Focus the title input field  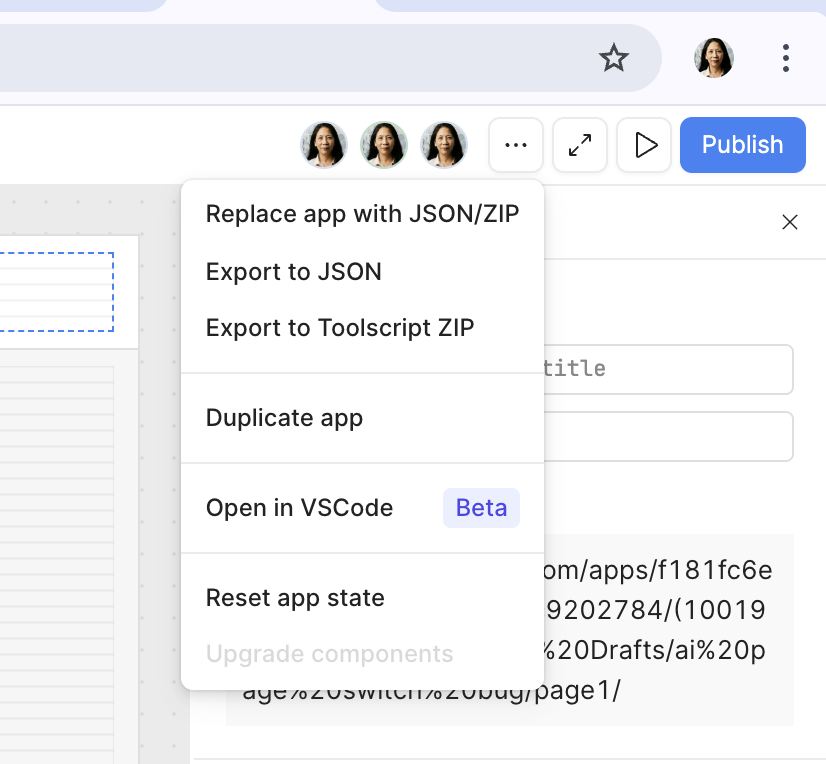click(x=668, y=369)
